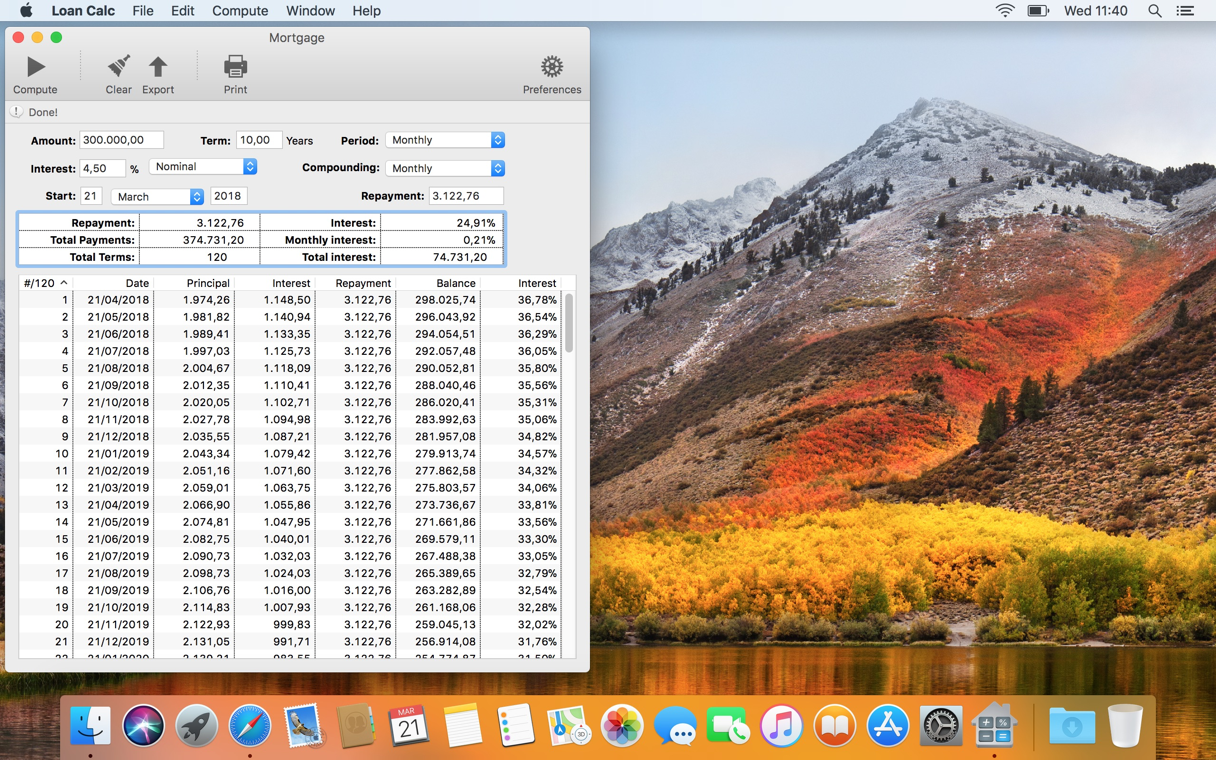
Task: Click Total interest value 74.731,20
Action: (460, 257)
